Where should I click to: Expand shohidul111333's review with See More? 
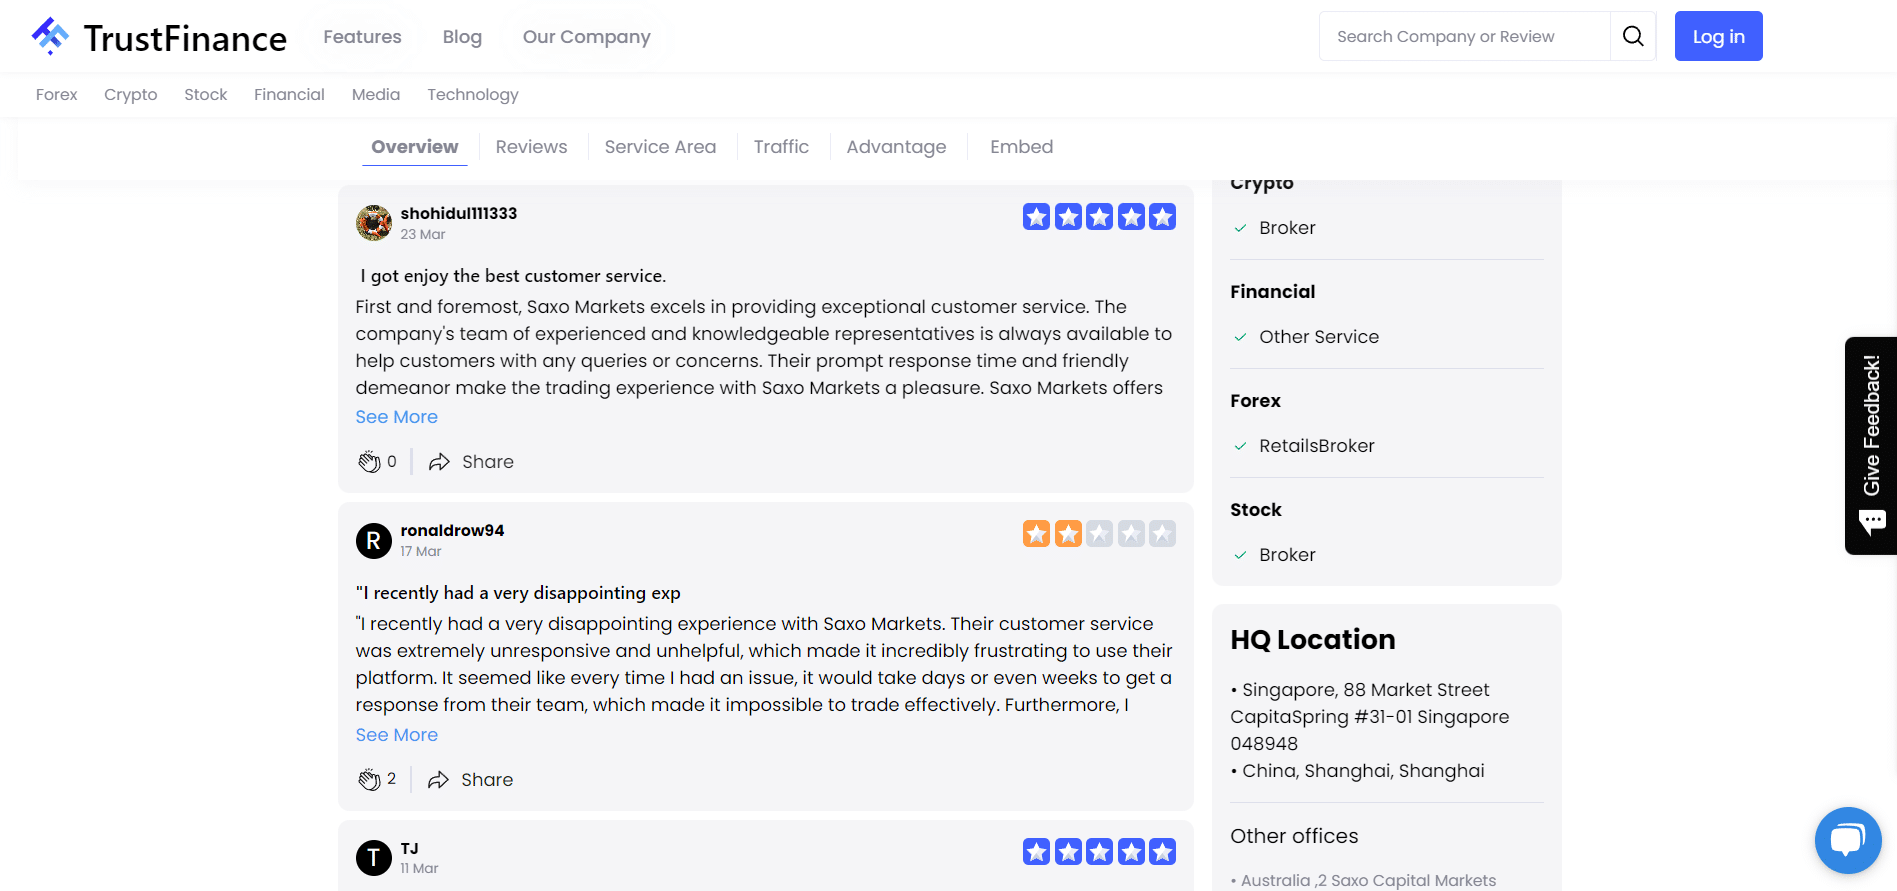(396, 417)
